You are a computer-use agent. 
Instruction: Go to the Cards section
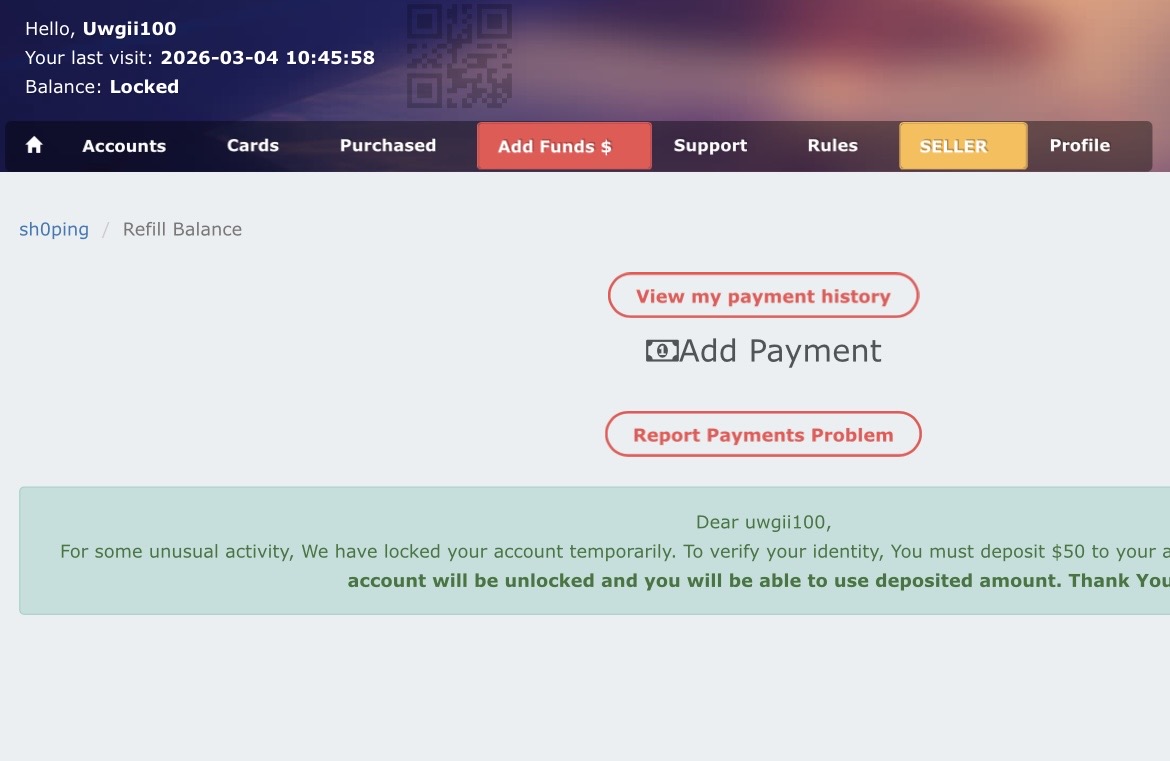(x=253, y=146)
